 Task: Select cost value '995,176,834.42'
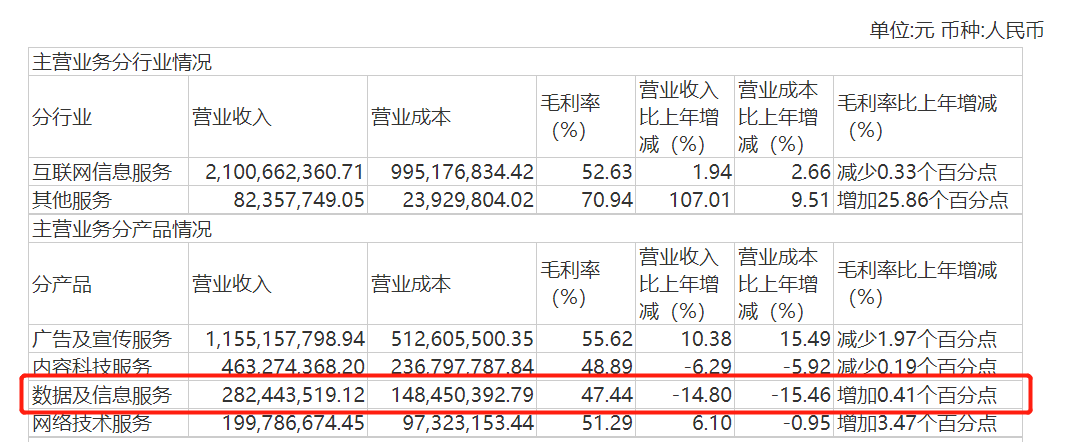coord(464,171)
